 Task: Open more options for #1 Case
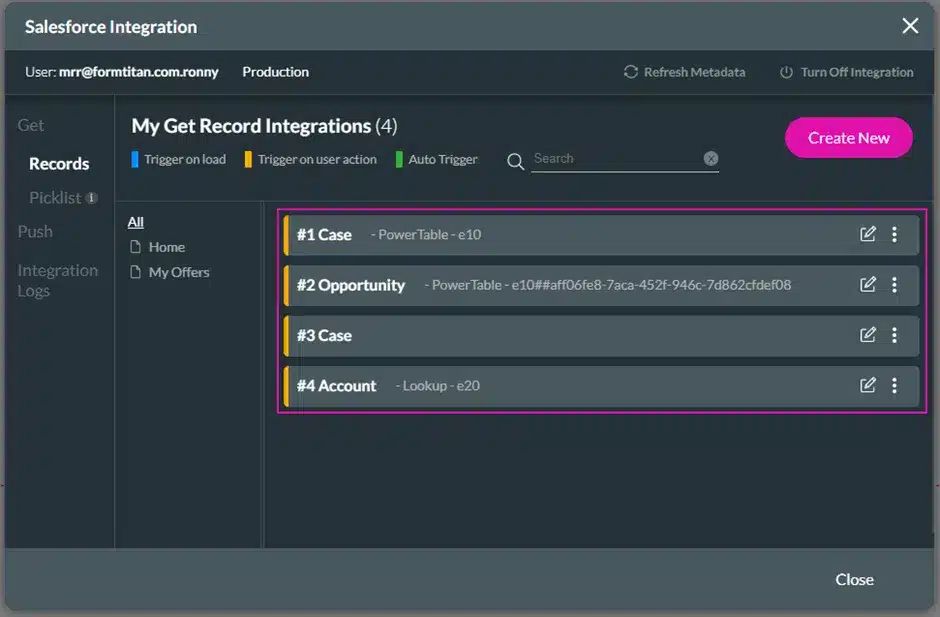[894, 234]
